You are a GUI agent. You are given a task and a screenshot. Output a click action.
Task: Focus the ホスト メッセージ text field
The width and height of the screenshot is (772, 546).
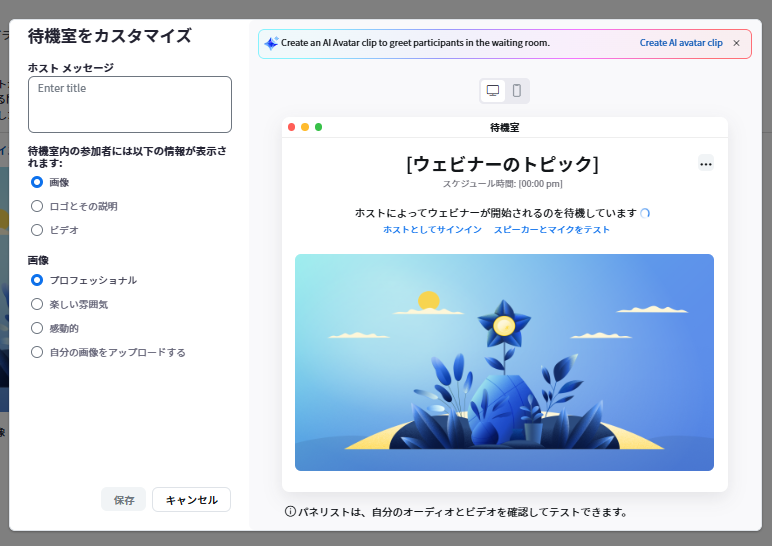pos(130,105)
